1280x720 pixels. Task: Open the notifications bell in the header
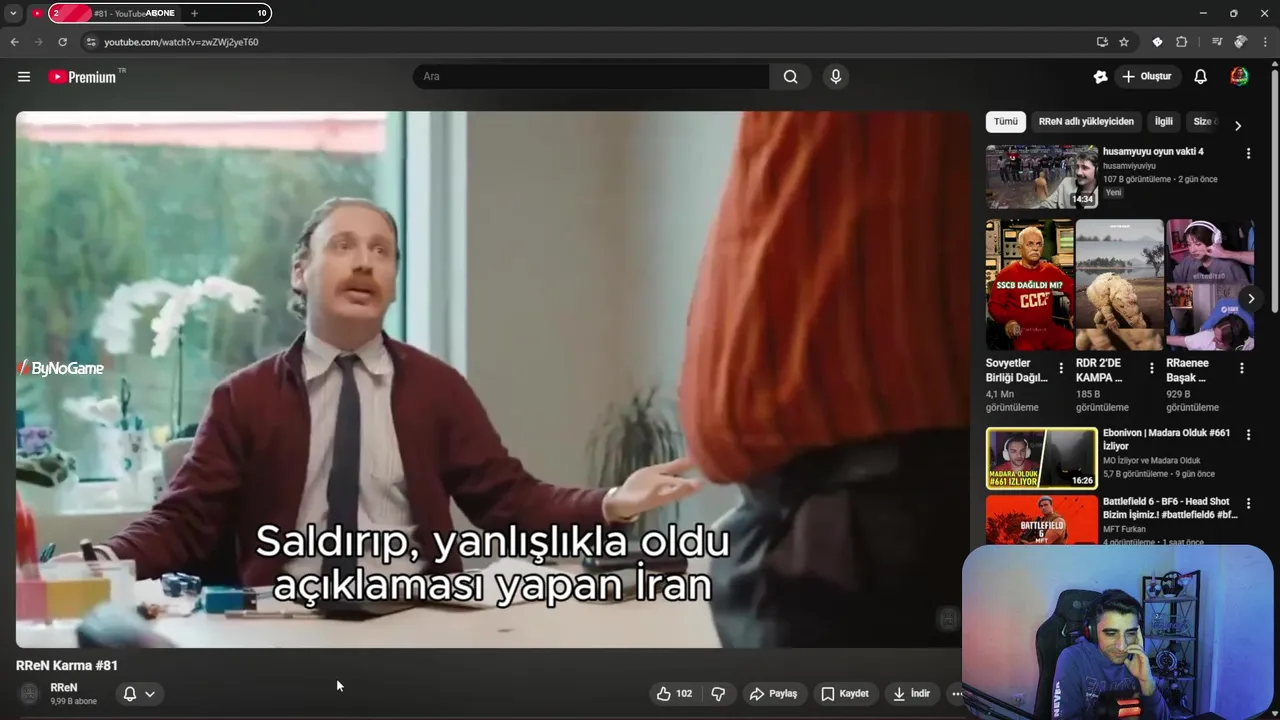[1201, 77]
